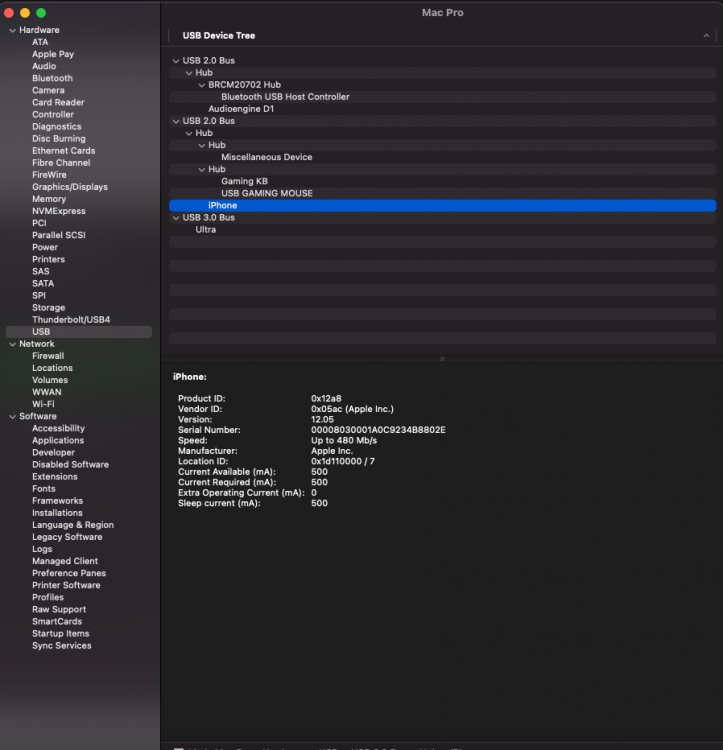Open Installations under Software

57,513
